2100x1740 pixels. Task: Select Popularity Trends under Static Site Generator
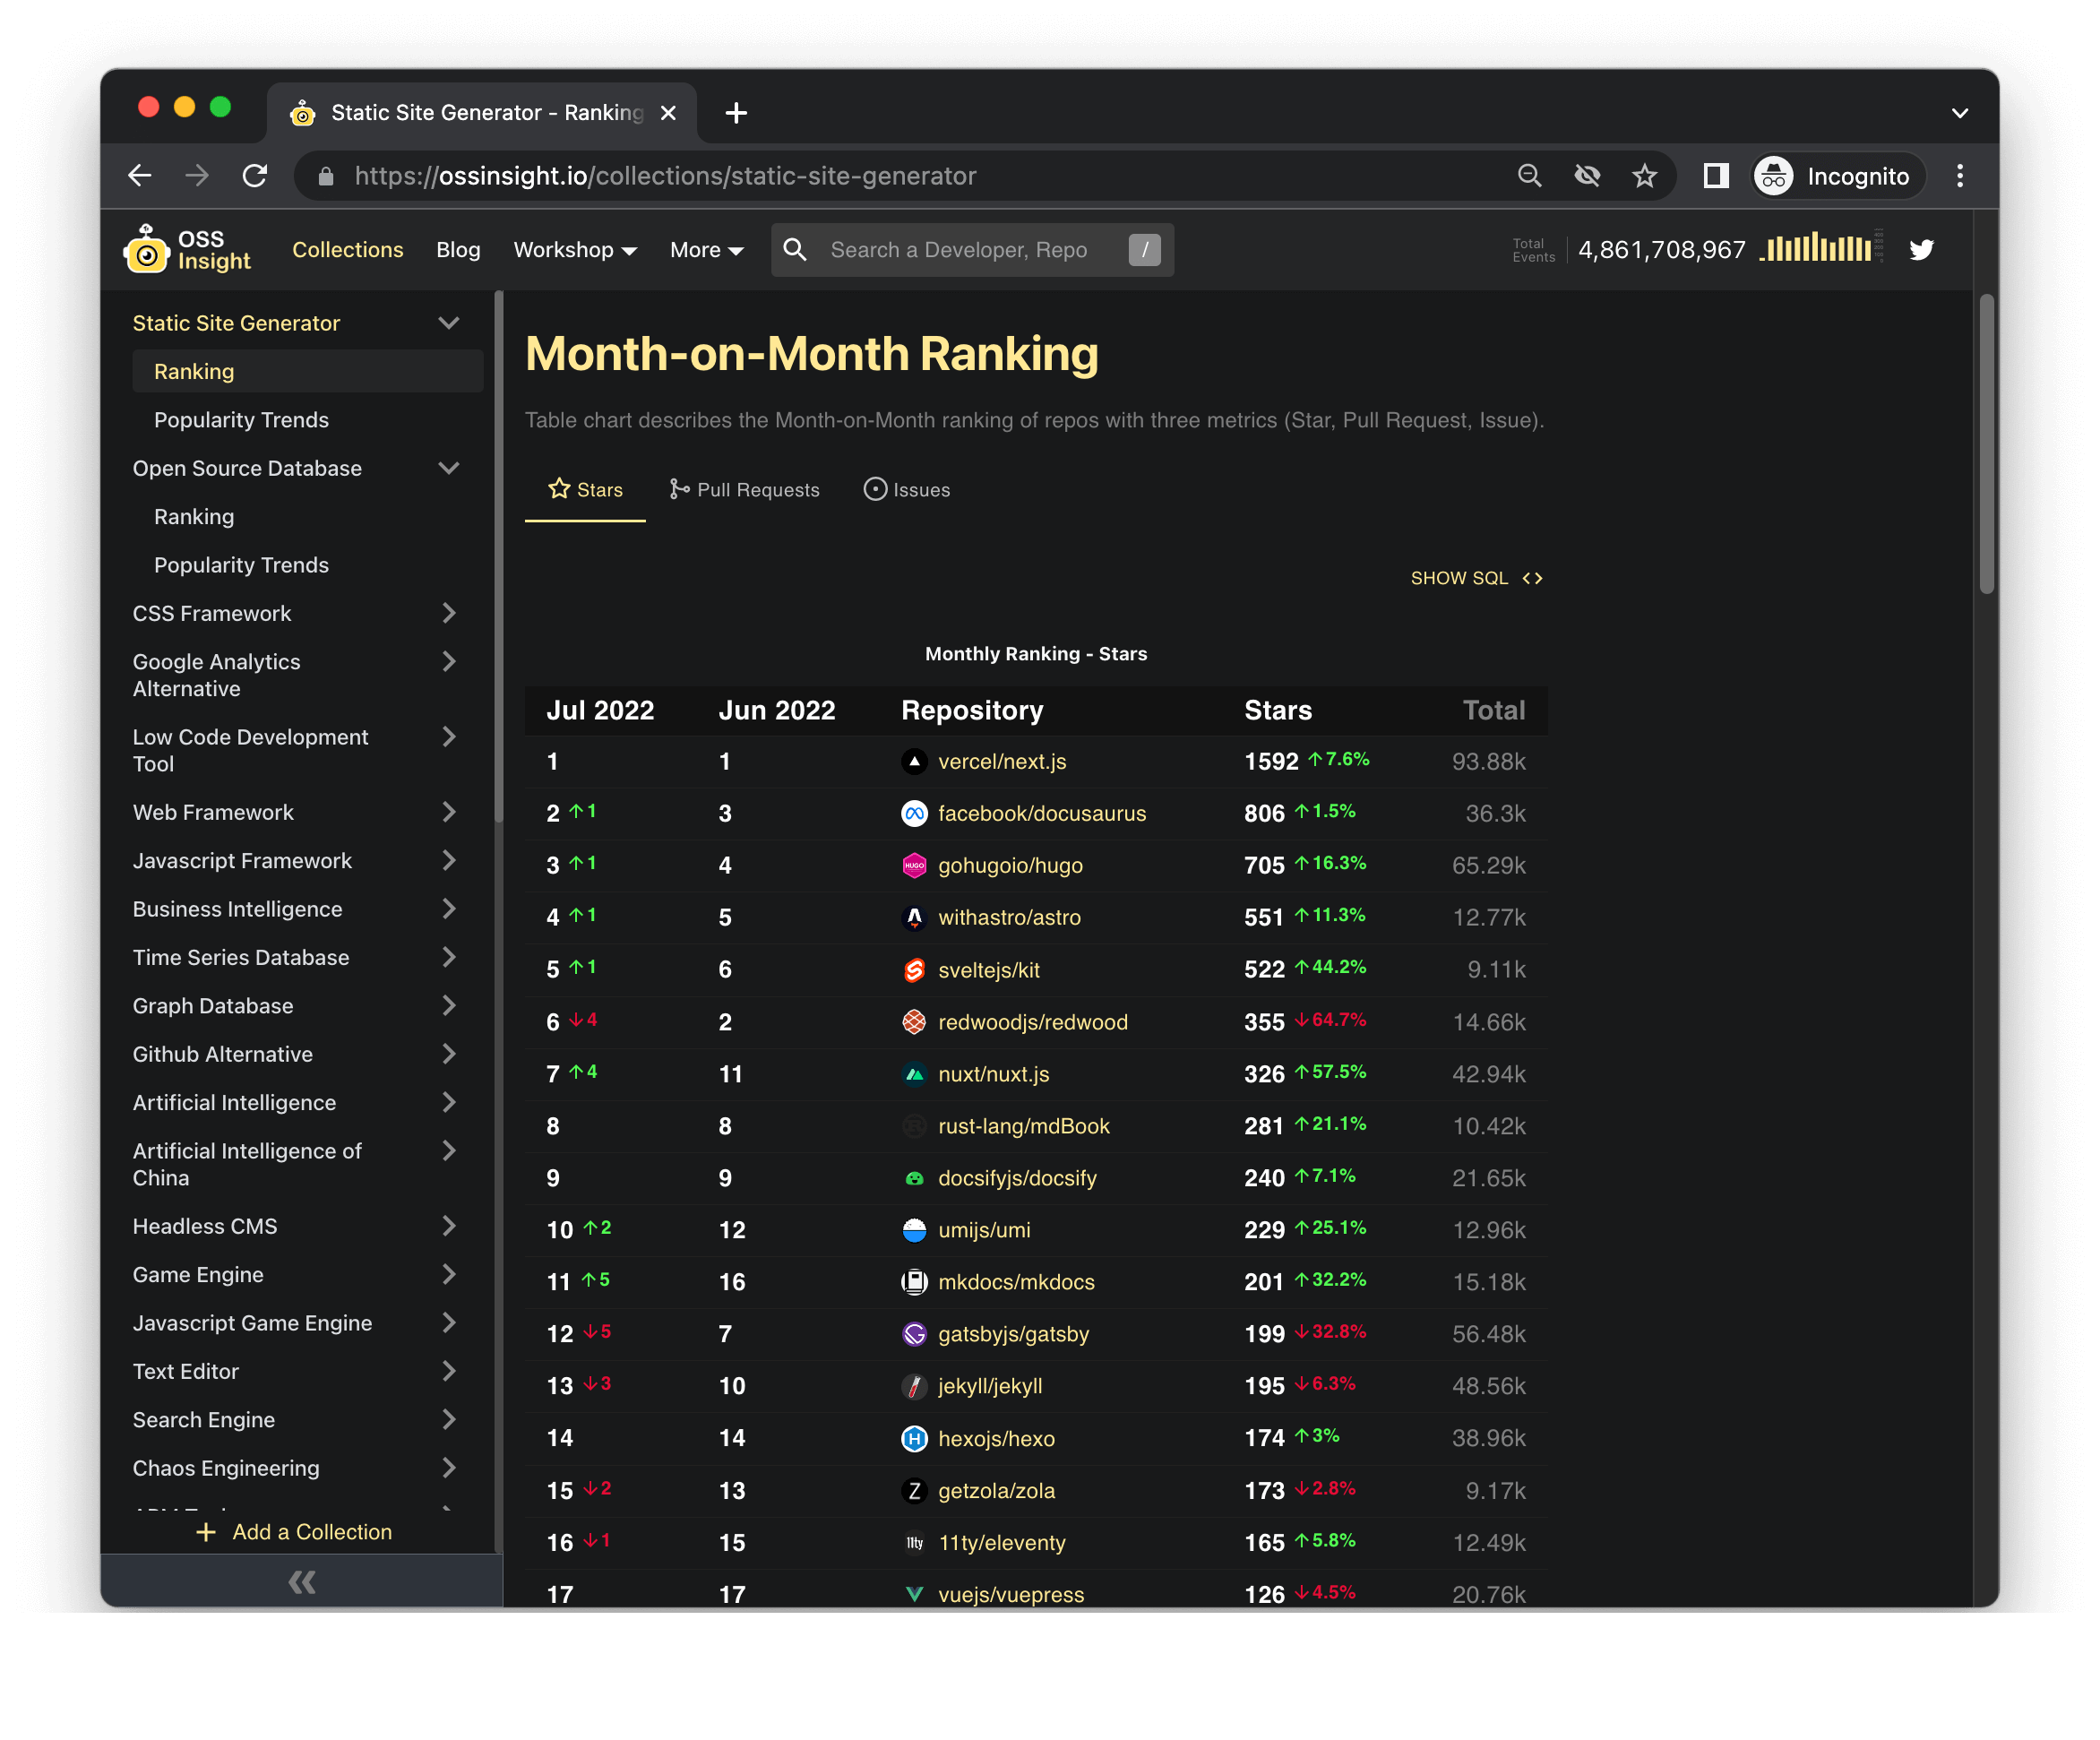[x=241, y=420]
